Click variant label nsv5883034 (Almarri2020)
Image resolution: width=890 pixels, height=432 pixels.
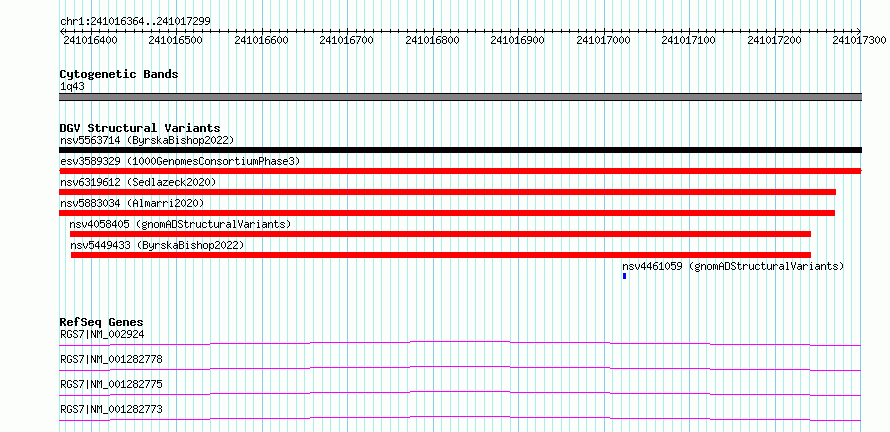pos(132,203)
